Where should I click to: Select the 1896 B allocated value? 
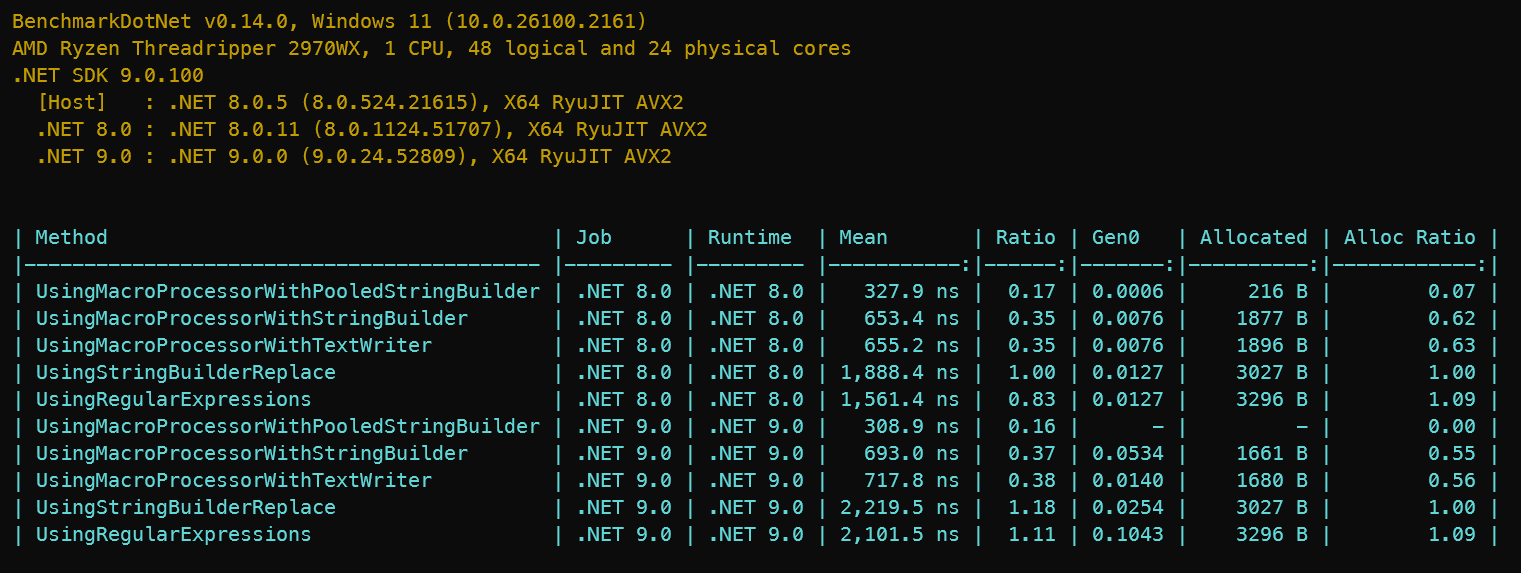point(1272,345)
